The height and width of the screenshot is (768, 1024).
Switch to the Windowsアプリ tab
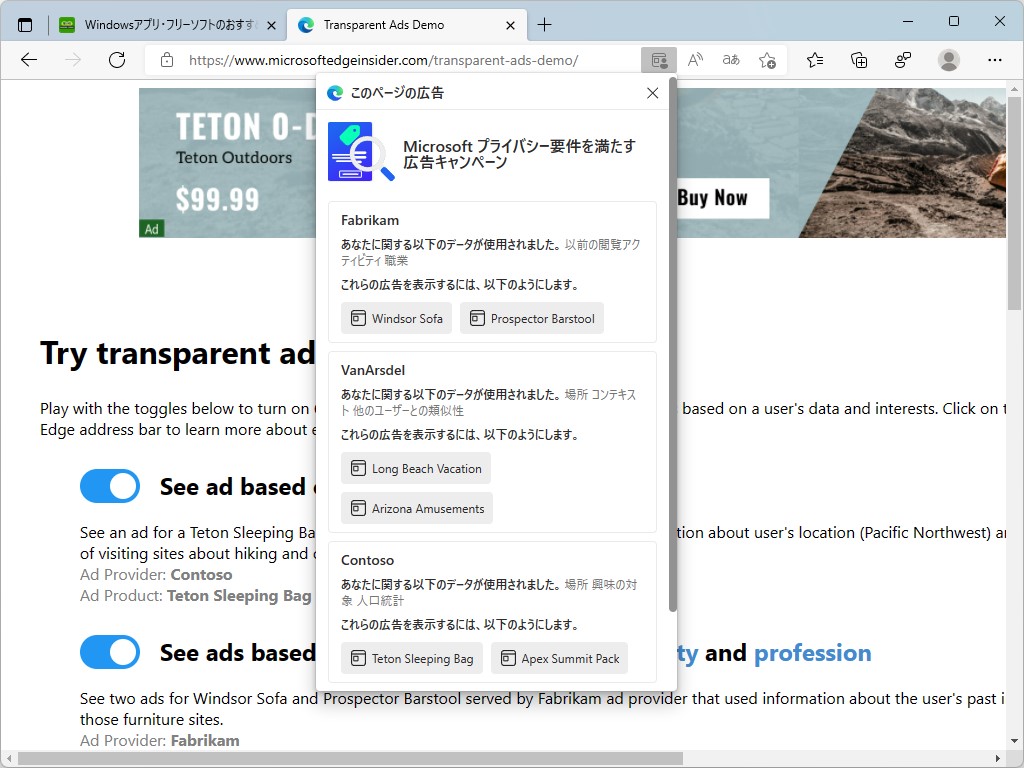click(x=160, y=24)
